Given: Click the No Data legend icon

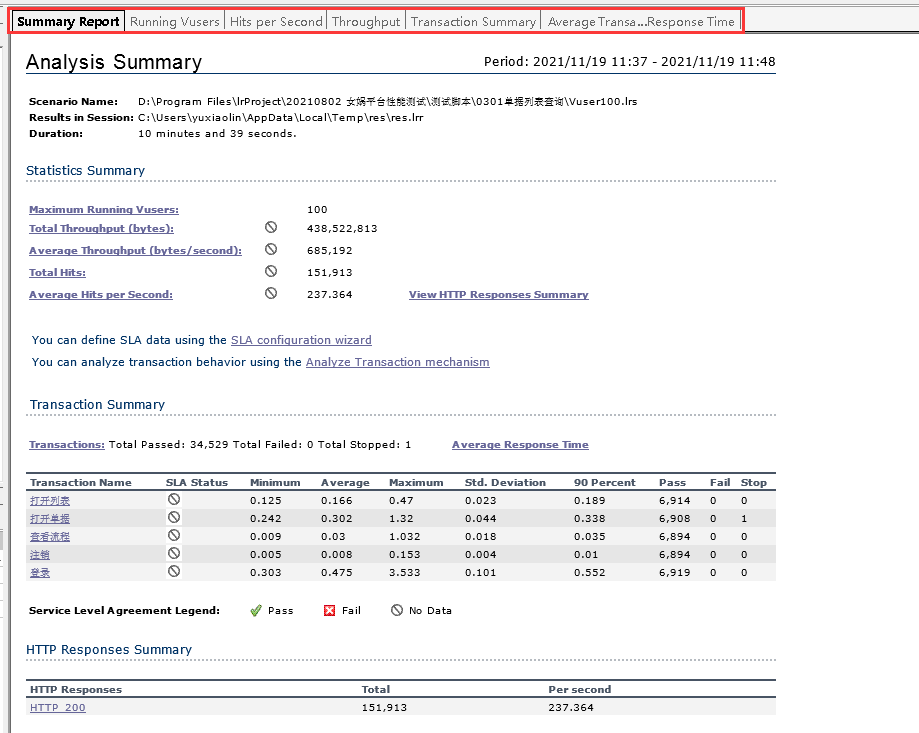Looking at the screenshot, I should [x=396, y=610].
